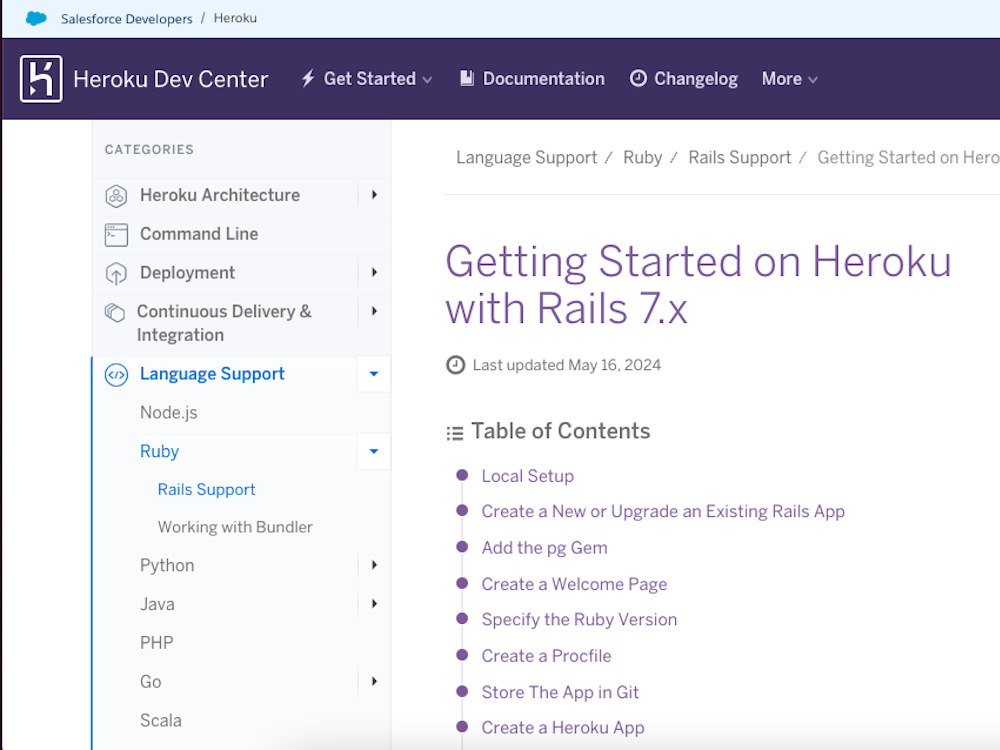Screen dimensions: 1000x750
Task: Collapse the Ruby subsection arrow
Action: pyautogui.click(x=374, y=452)
